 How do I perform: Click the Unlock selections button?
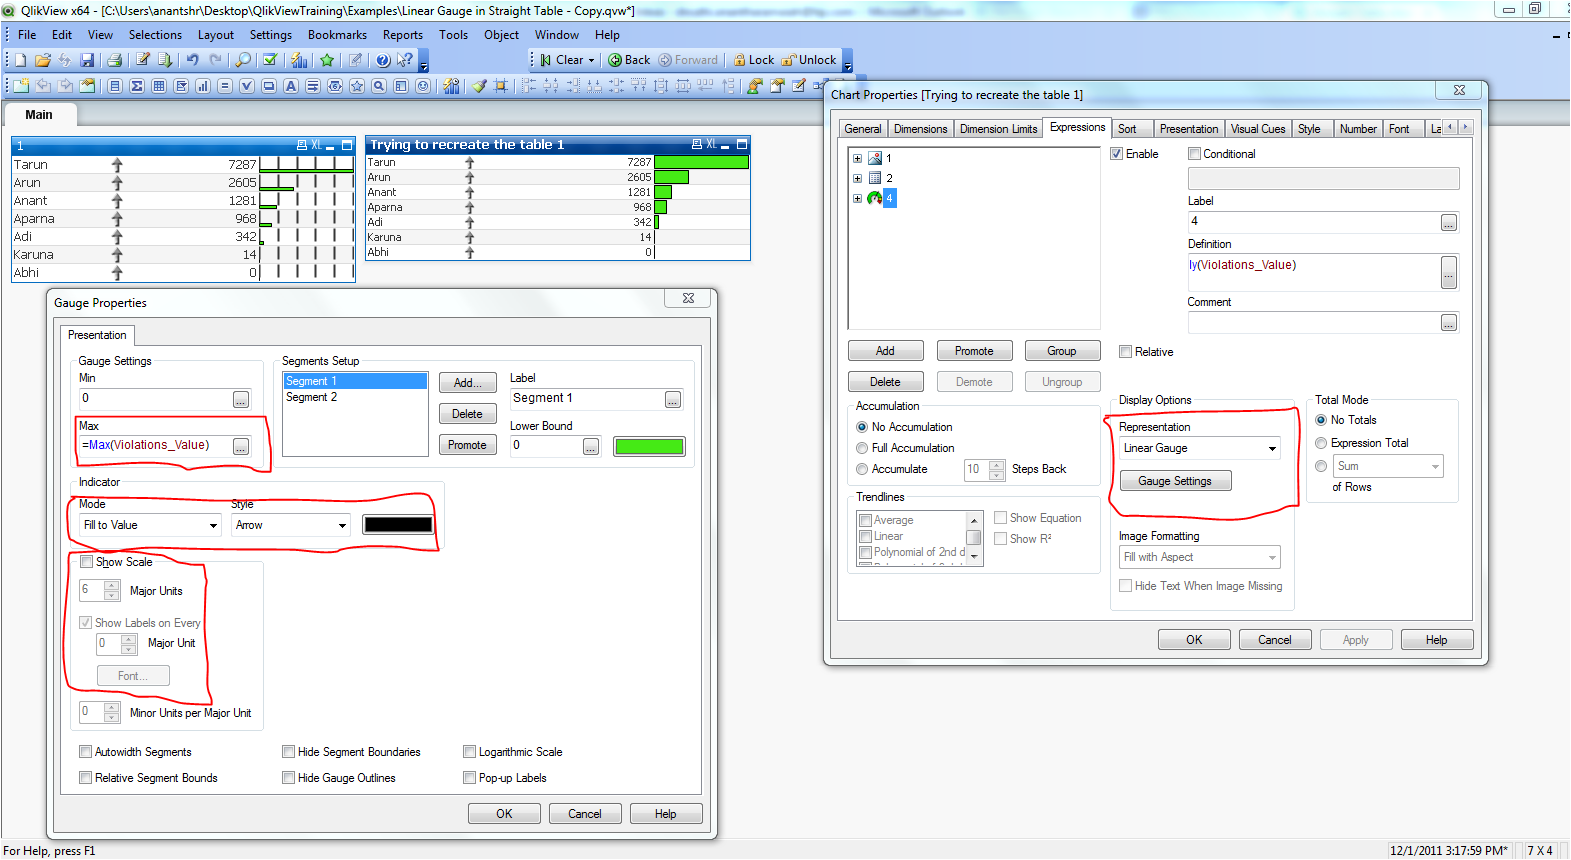pyautogui.click(x=809, y=60)
